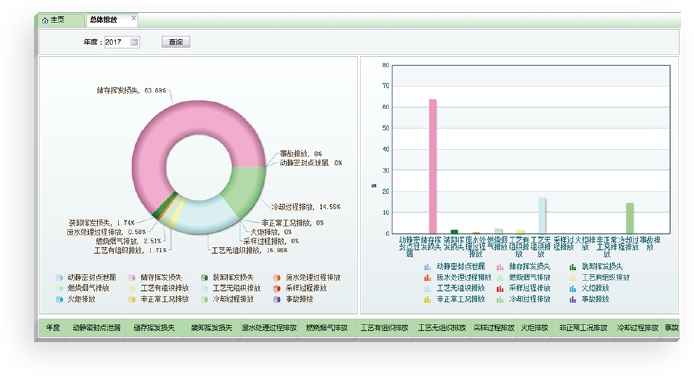Click the 查询 query button
Image resolution: width=694 pixels, height=376 pixels.
[176, 42]
